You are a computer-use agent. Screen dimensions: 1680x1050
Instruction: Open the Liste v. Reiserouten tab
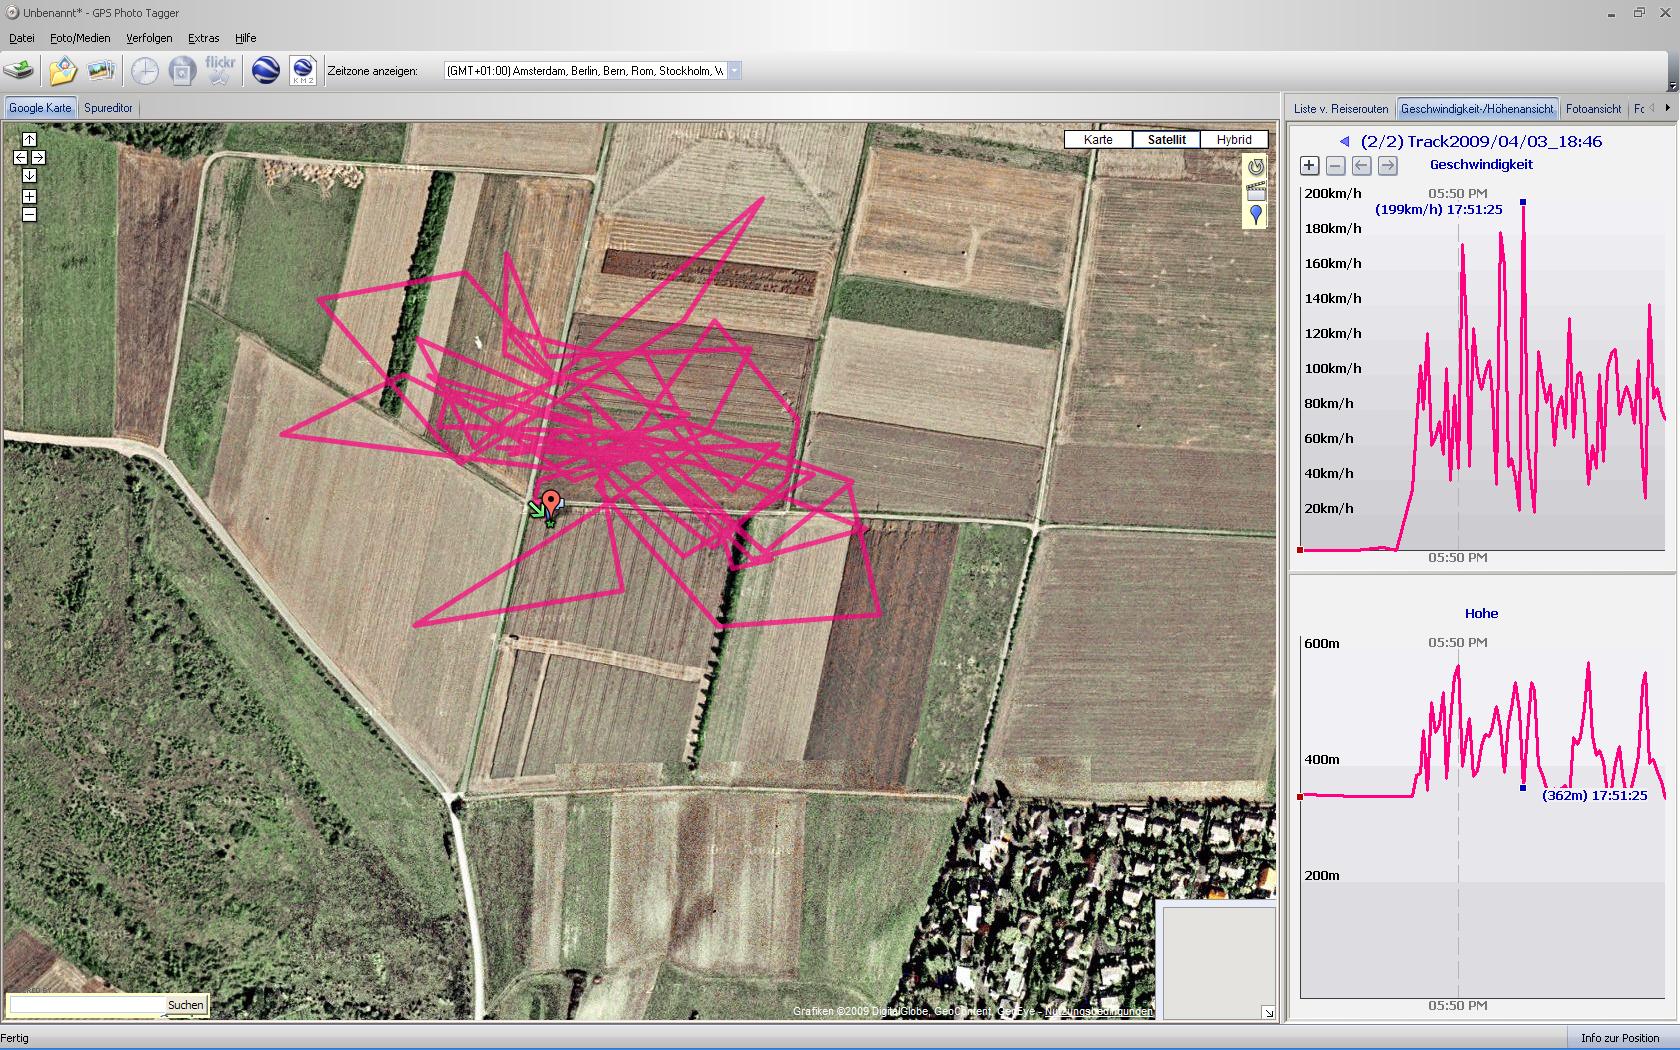point(1340,109)
